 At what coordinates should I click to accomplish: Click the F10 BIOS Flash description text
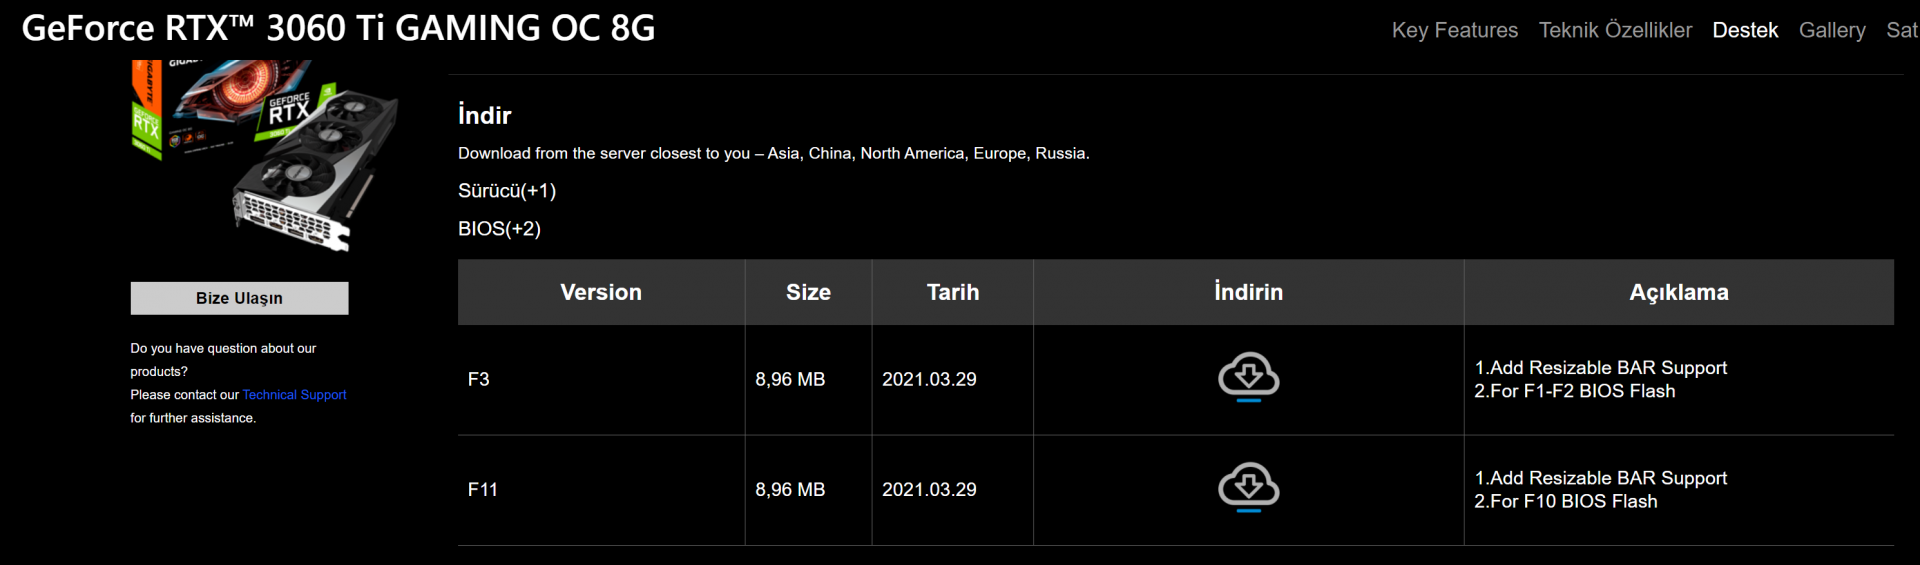[1566, 502]
